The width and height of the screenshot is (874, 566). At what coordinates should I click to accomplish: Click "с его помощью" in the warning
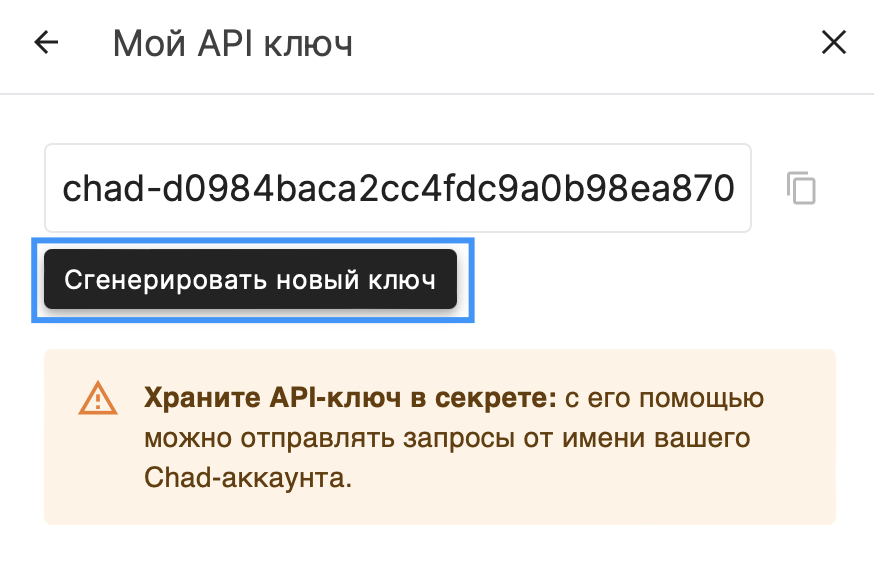tap(651, 398)
